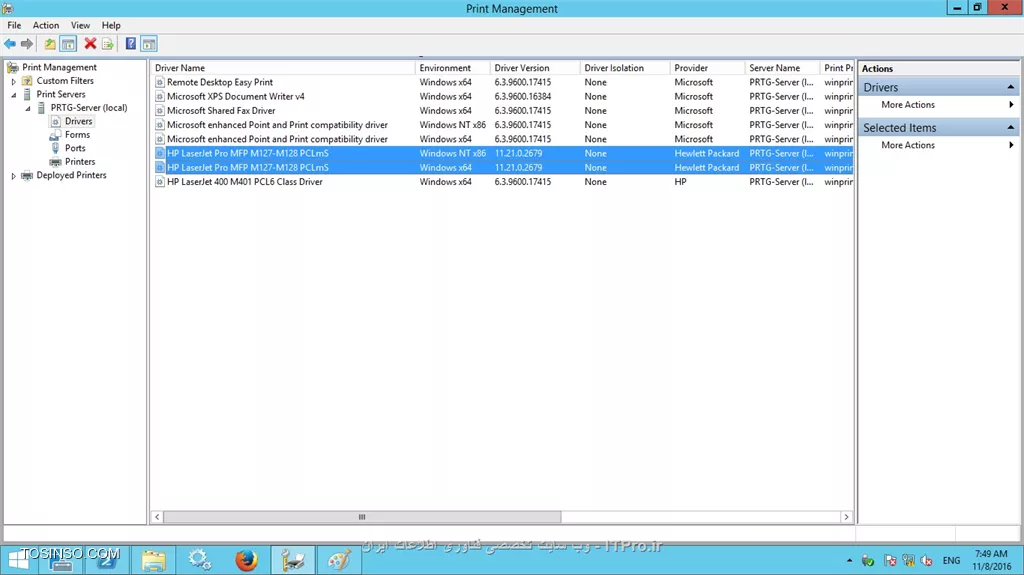Click the Forms icon in the tree
The image size is (1024, 575).
(x=55, y=135)
